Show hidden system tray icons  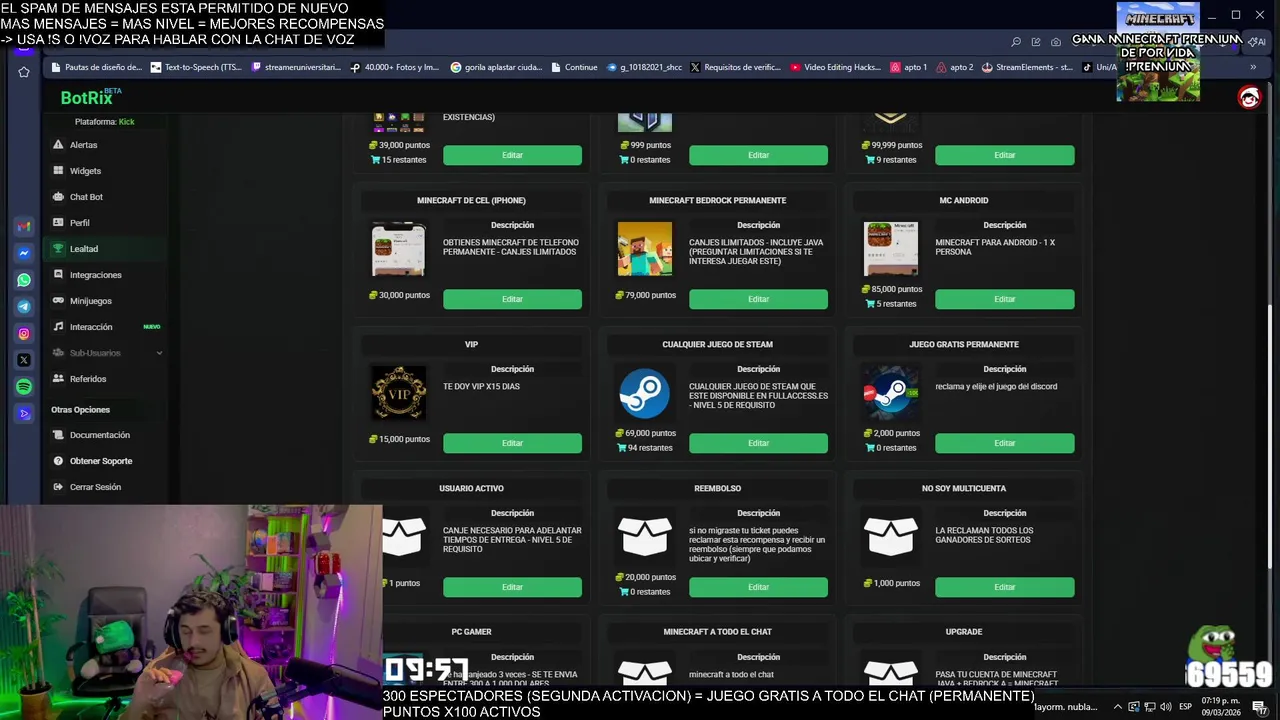pos(1117,707)
